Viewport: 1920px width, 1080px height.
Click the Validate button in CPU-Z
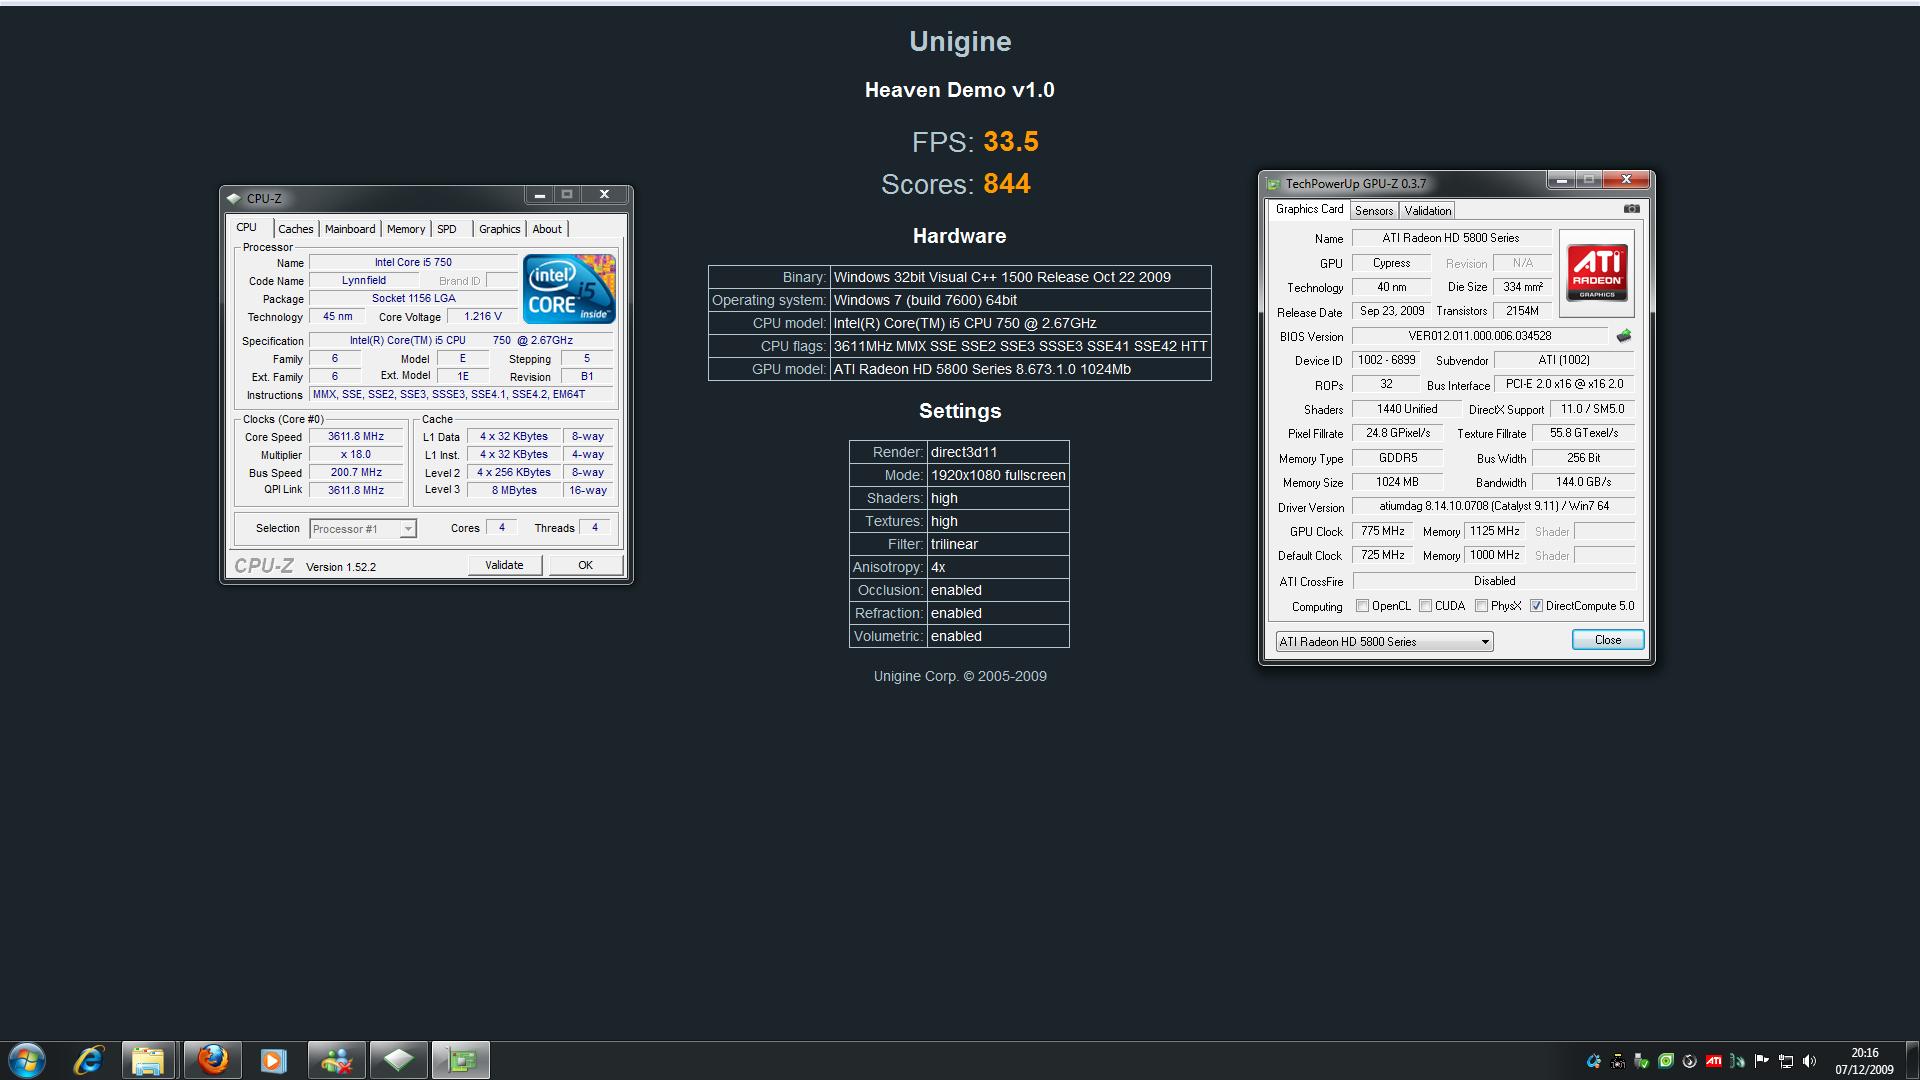504,565
